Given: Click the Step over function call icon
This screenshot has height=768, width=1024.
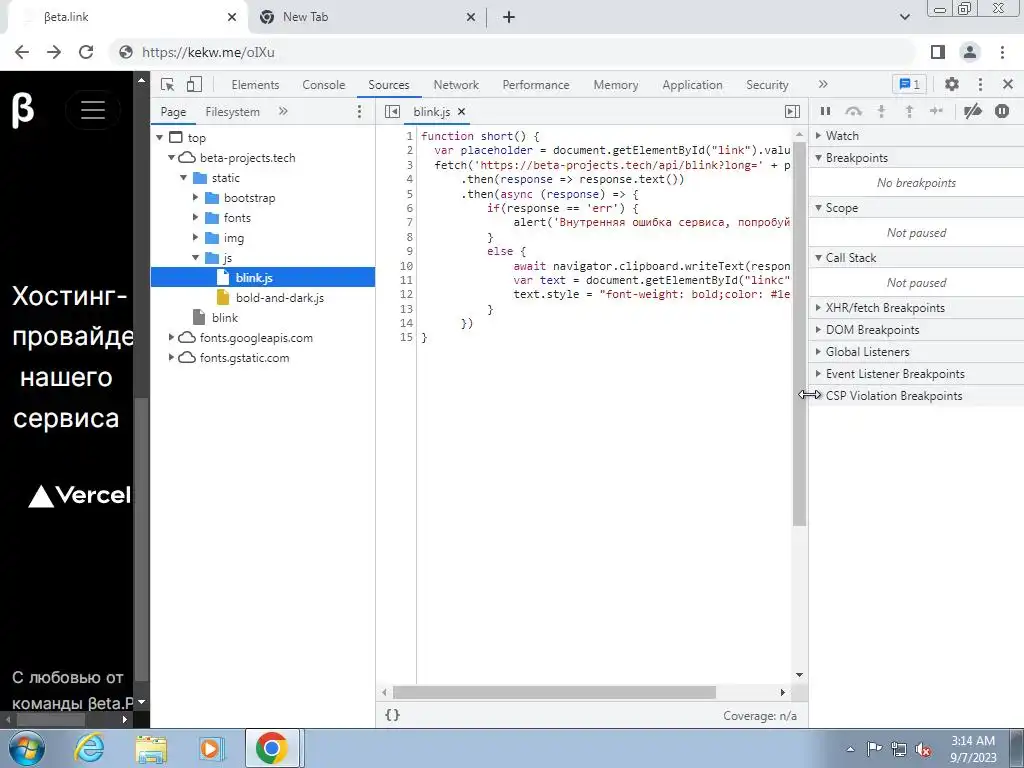Looking at the screenshot, I should (854, 112).
